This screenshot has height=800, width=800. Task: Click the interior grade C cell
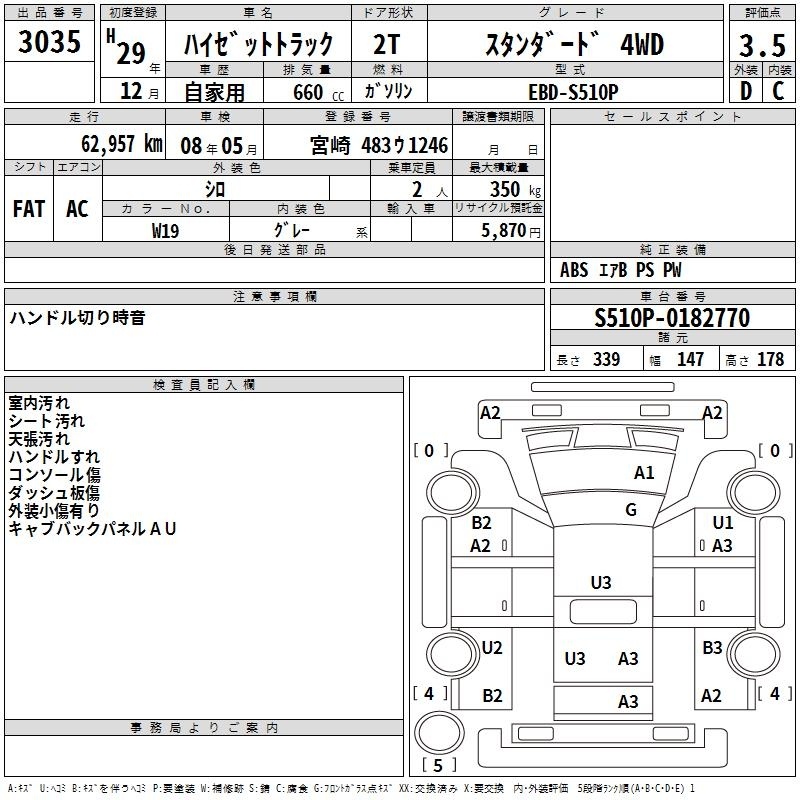778,90
